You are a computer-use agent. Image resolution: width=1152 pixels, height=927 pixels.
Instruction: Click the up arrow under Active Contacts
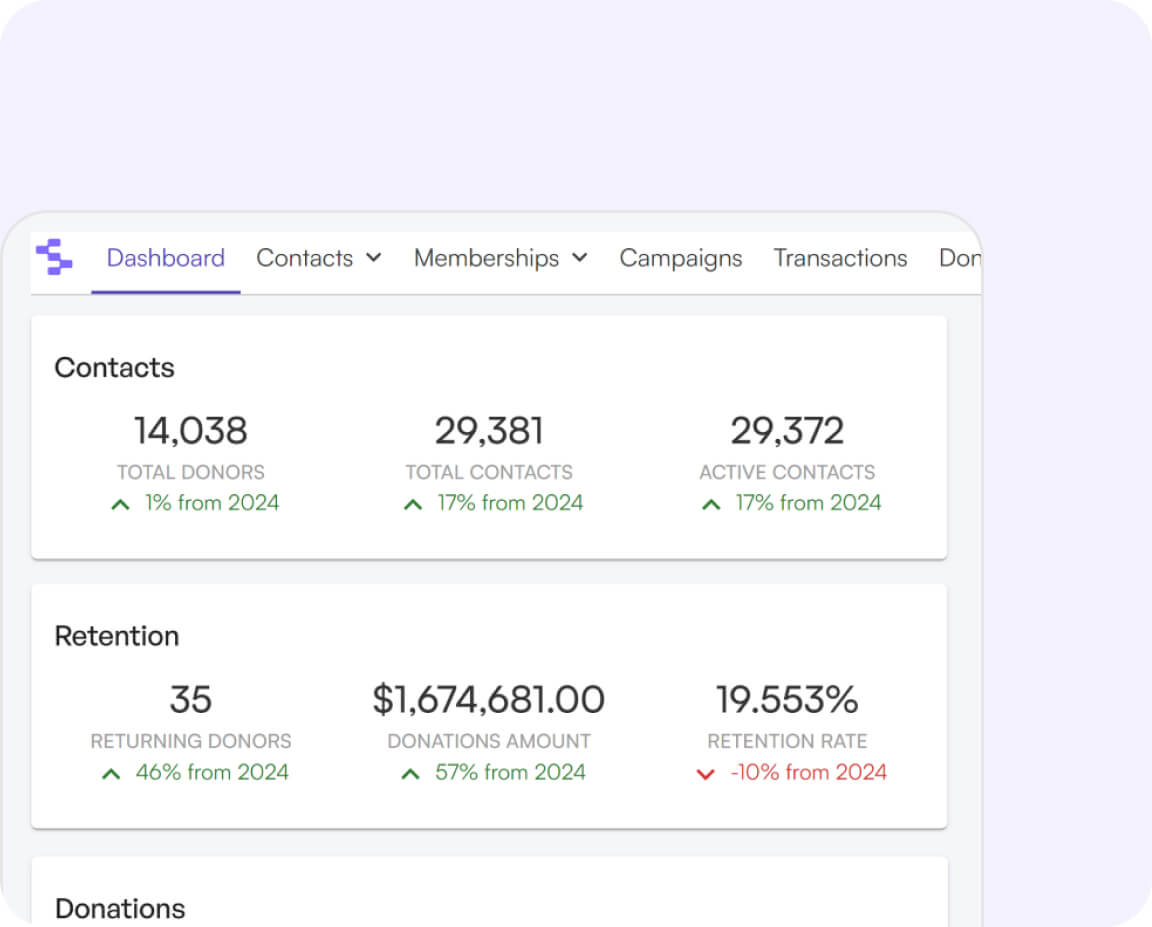click(x=711, y=505)
